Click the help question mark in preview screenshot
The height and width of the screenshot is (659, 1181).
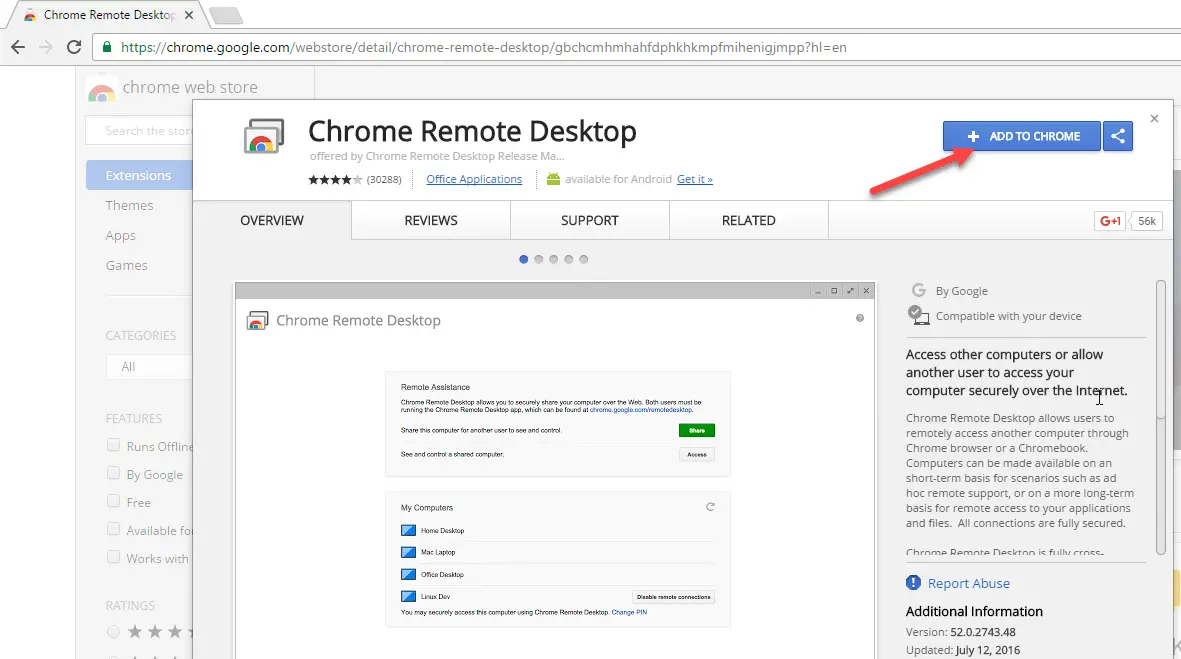coord(859,318)
